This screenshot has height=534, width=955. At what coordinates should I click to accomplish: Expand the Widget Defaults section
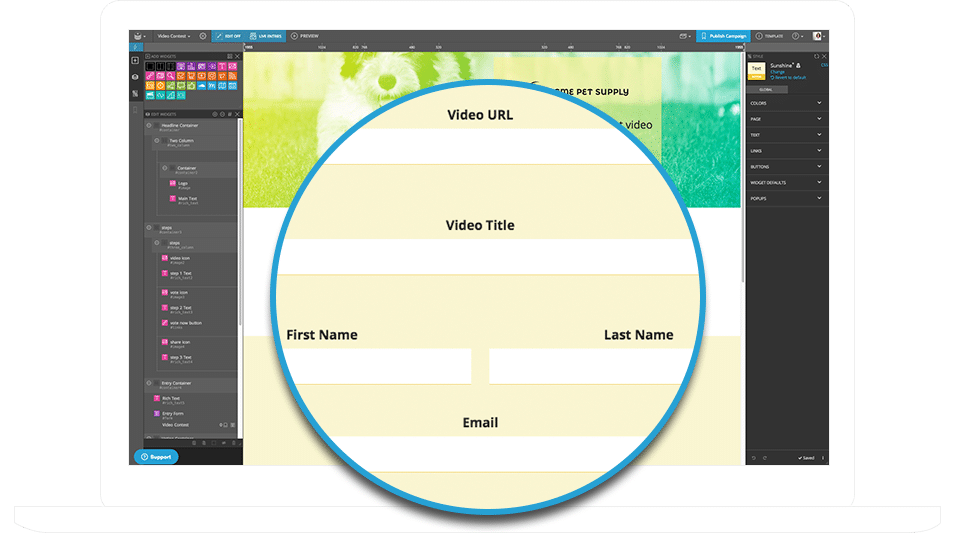pyautogui.click(x=787, y=182)
